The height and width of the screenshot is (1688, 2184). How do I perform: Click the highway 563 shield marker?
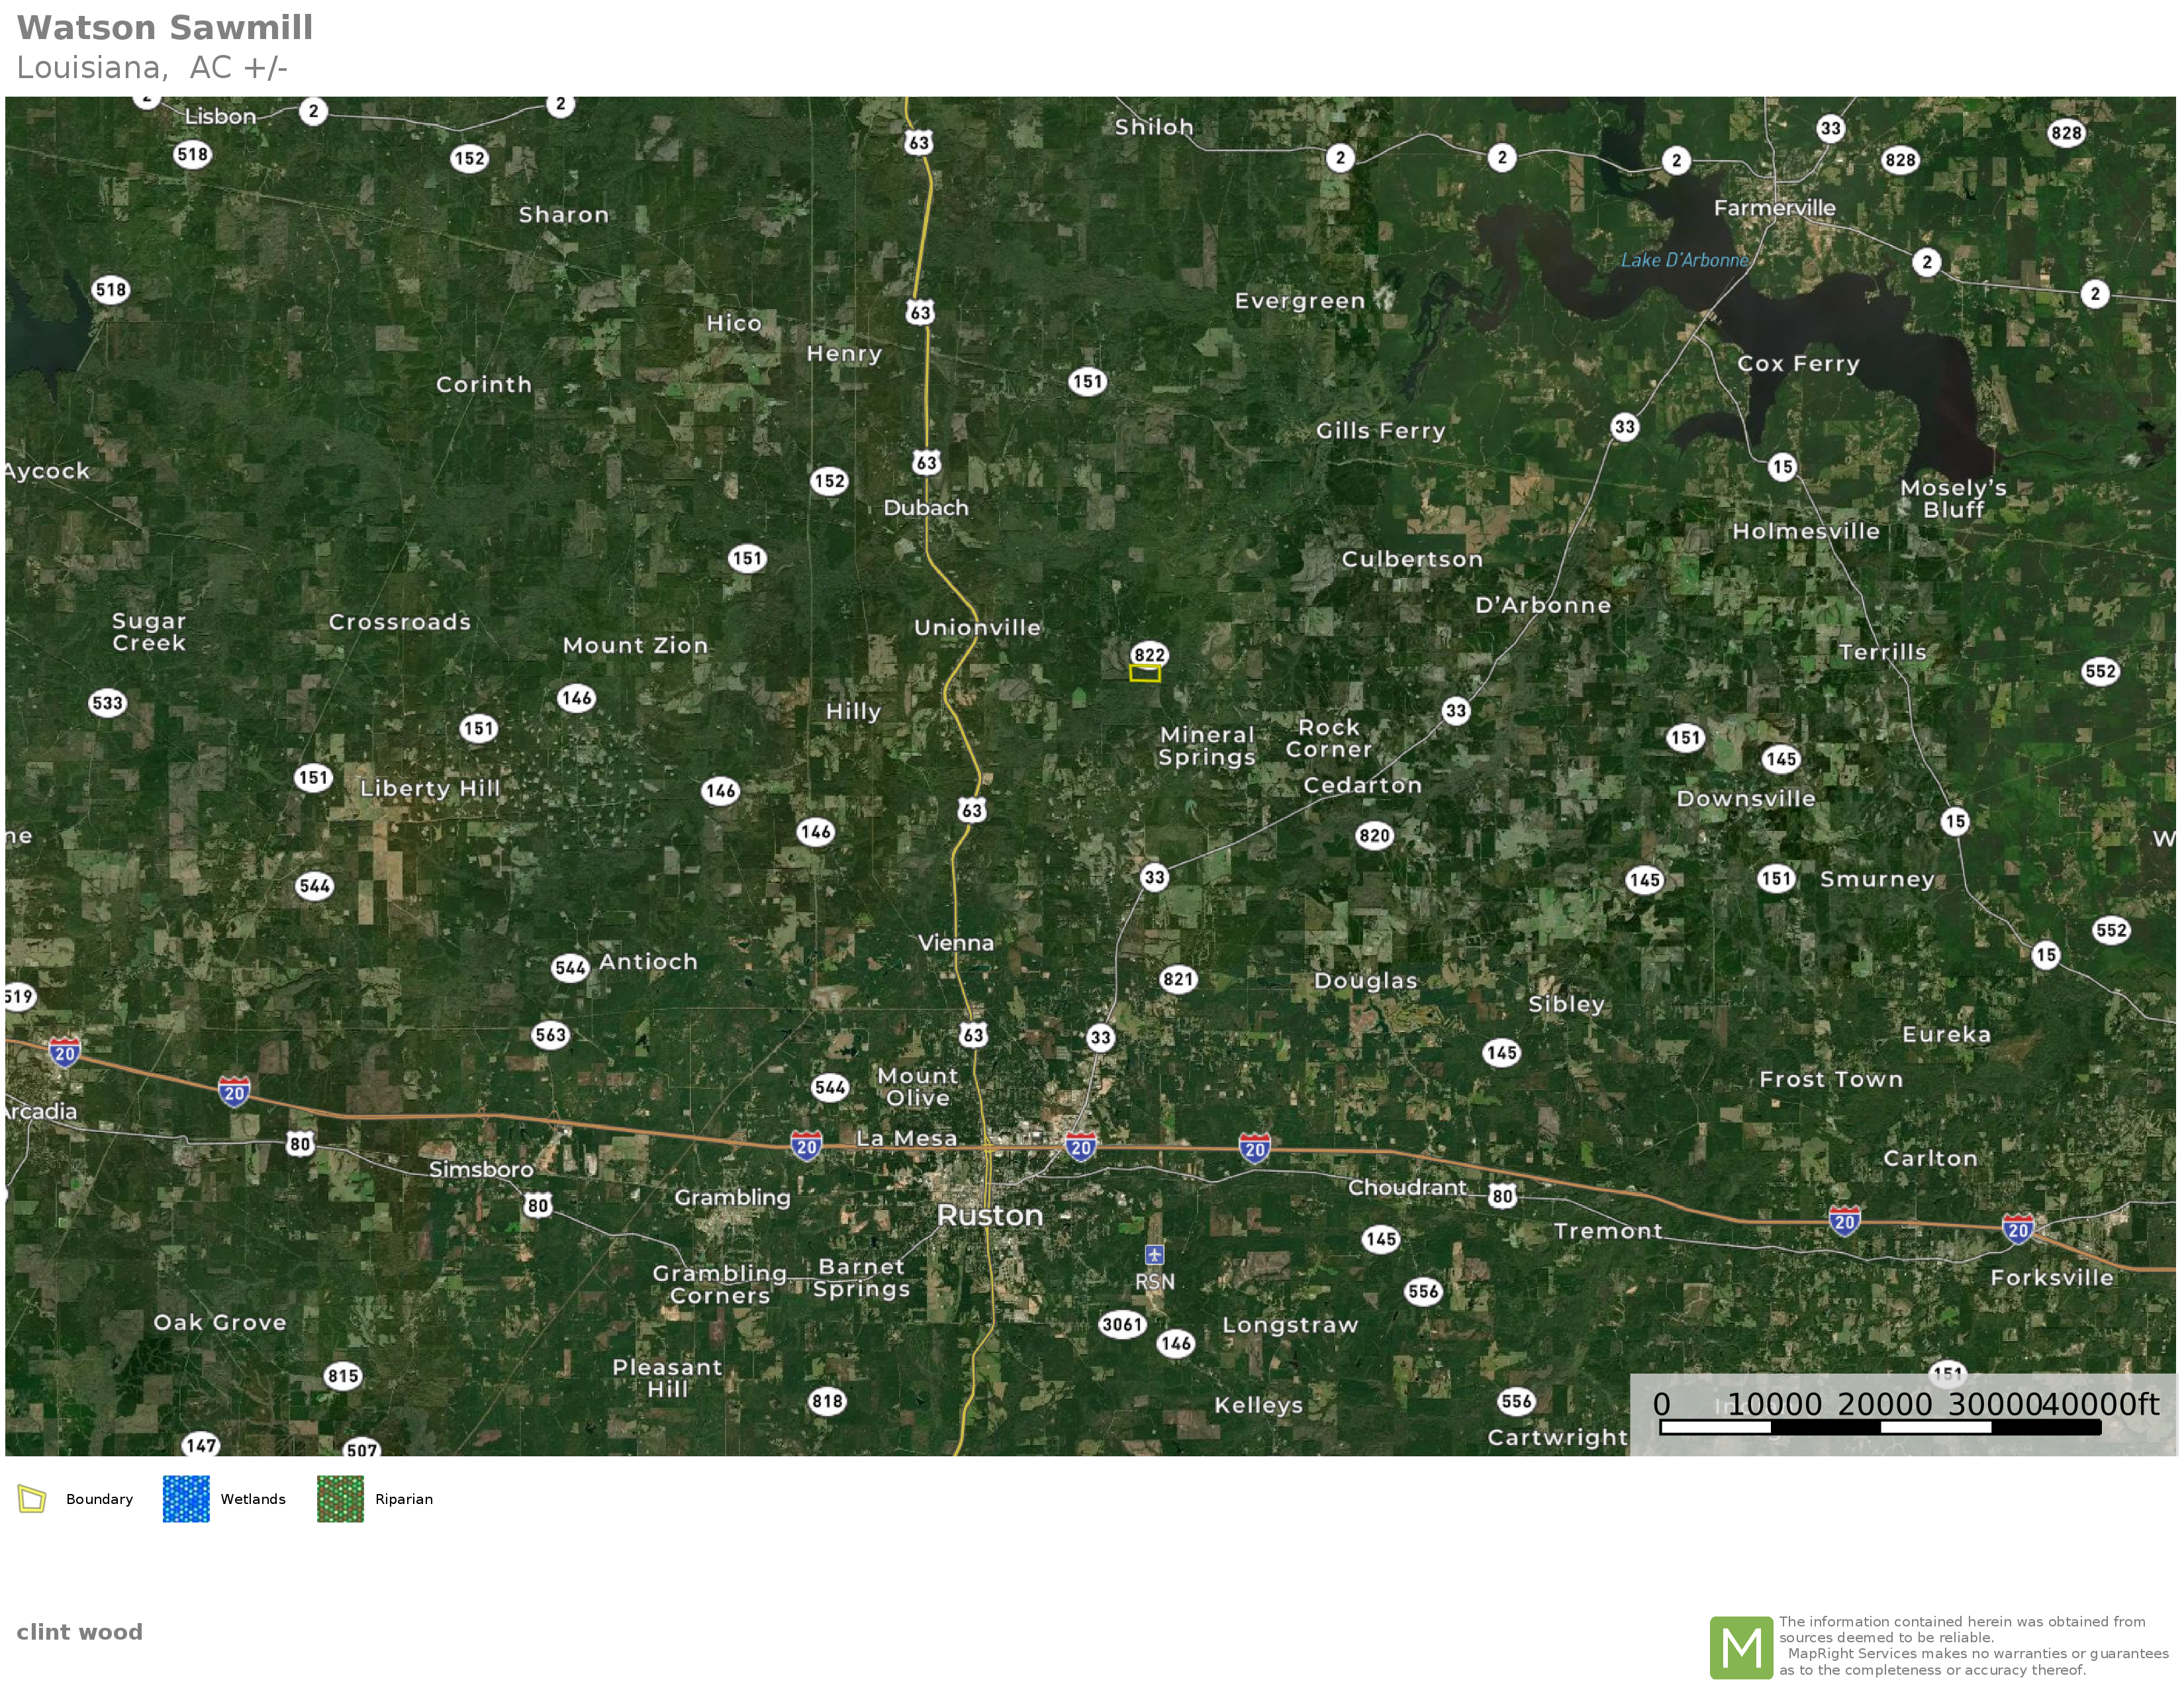550,1035
